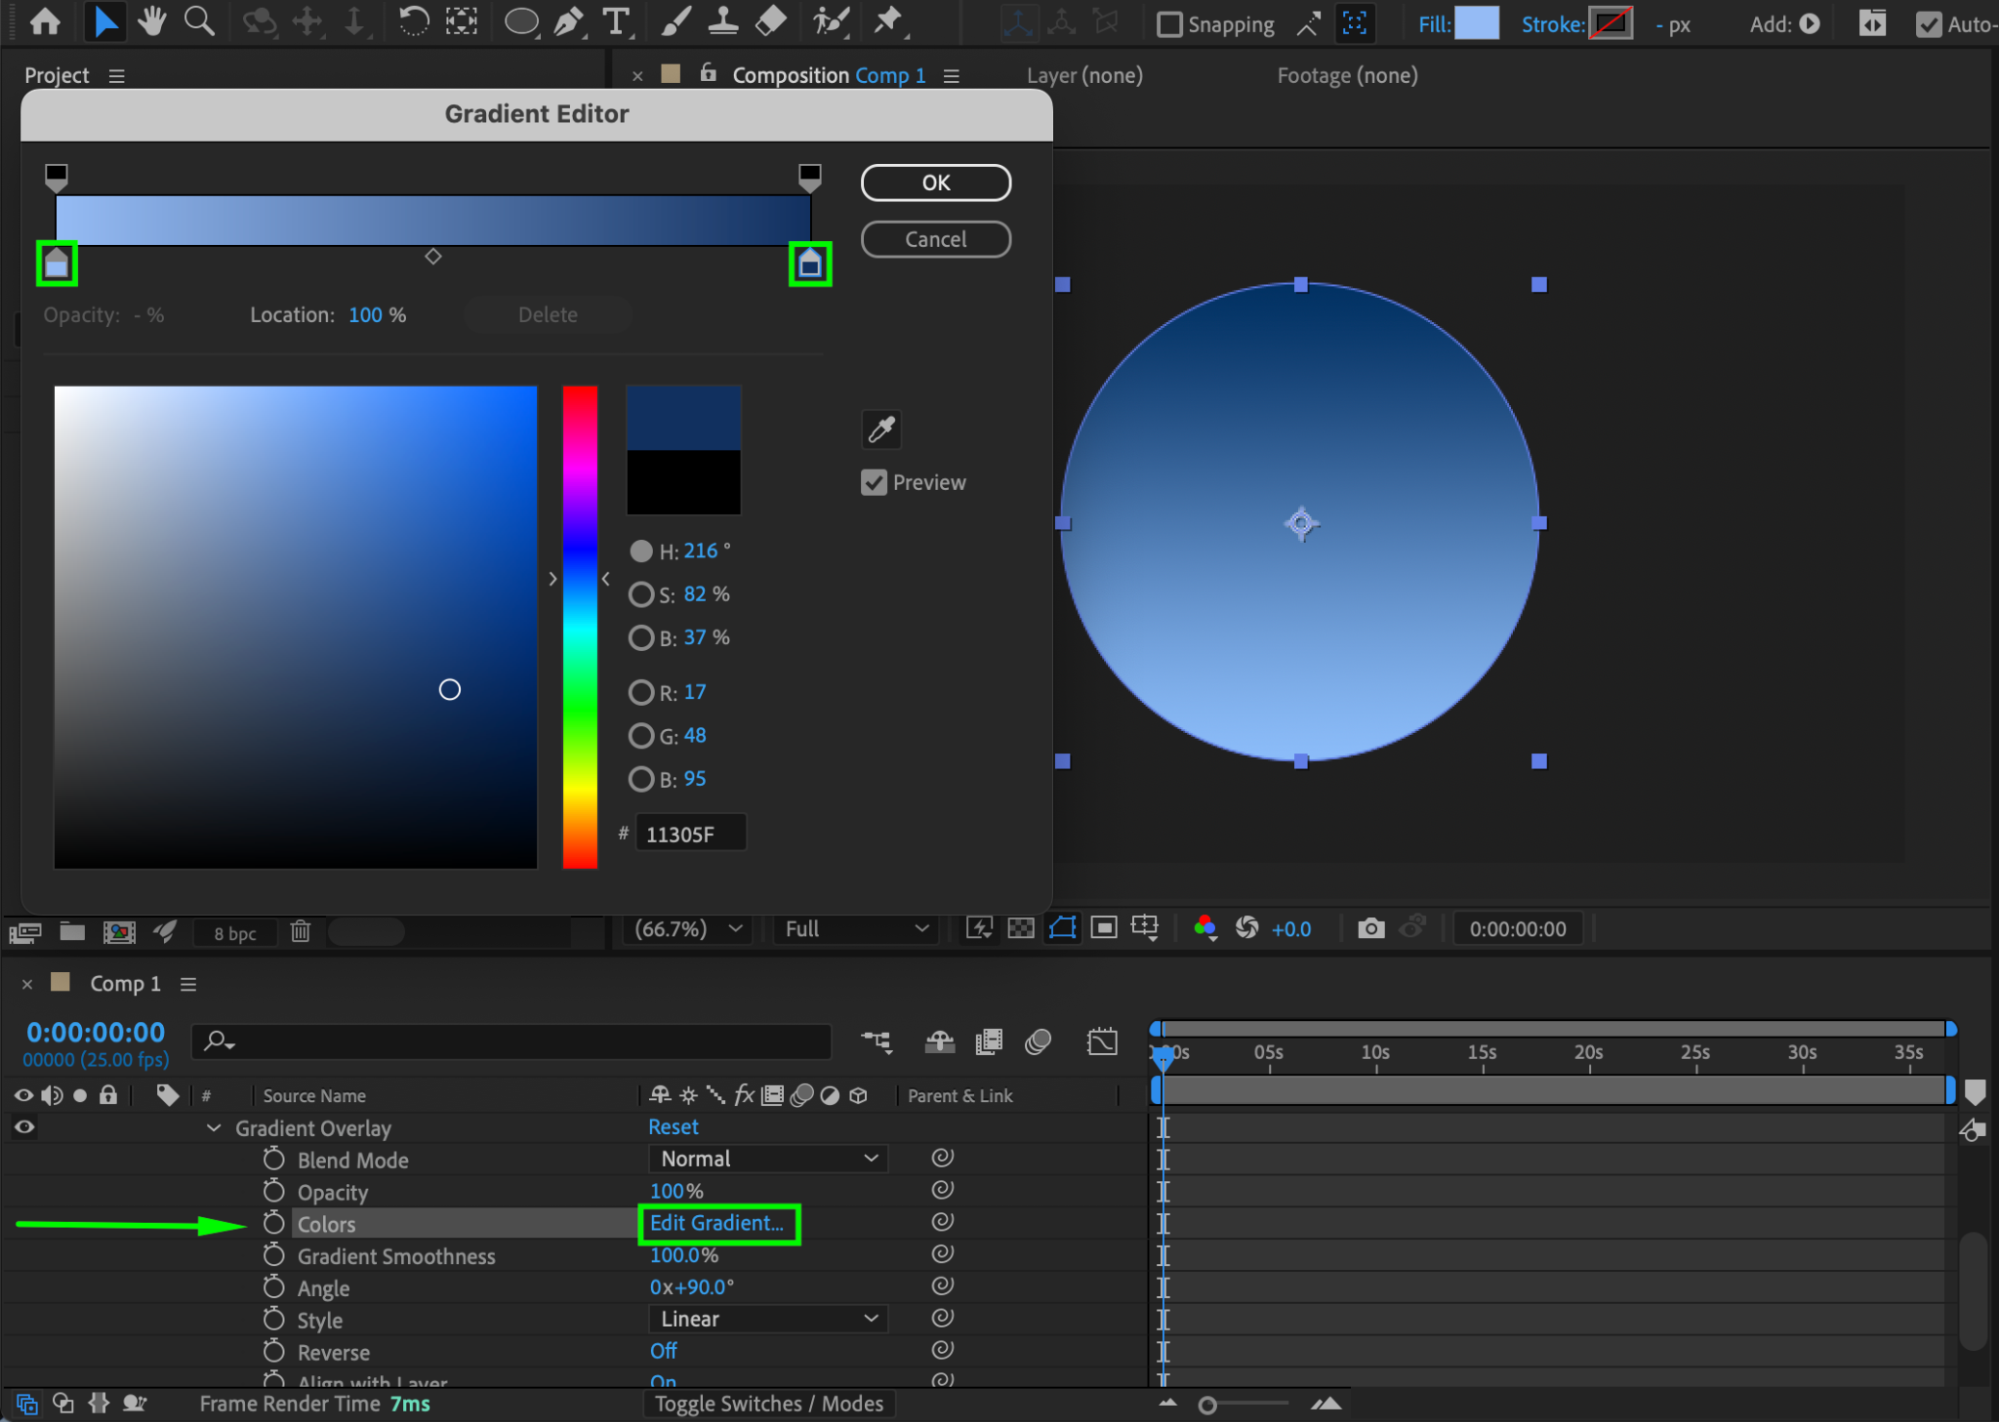Image resolution: width=1999 pixels, height=1423 pixels.
Task: Pick a color with the Gradient Editor eyedropper
Action: (881, 430)
